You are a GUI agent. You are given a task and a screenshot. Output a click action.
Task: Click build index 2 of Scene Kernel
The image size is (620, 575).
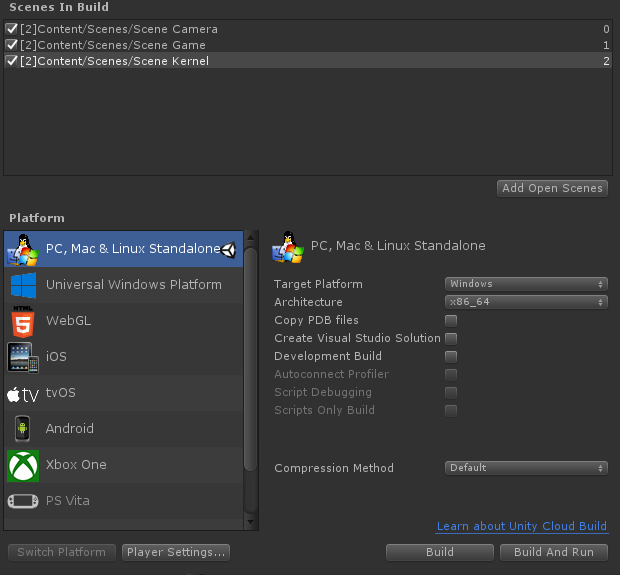pos(606,61)
